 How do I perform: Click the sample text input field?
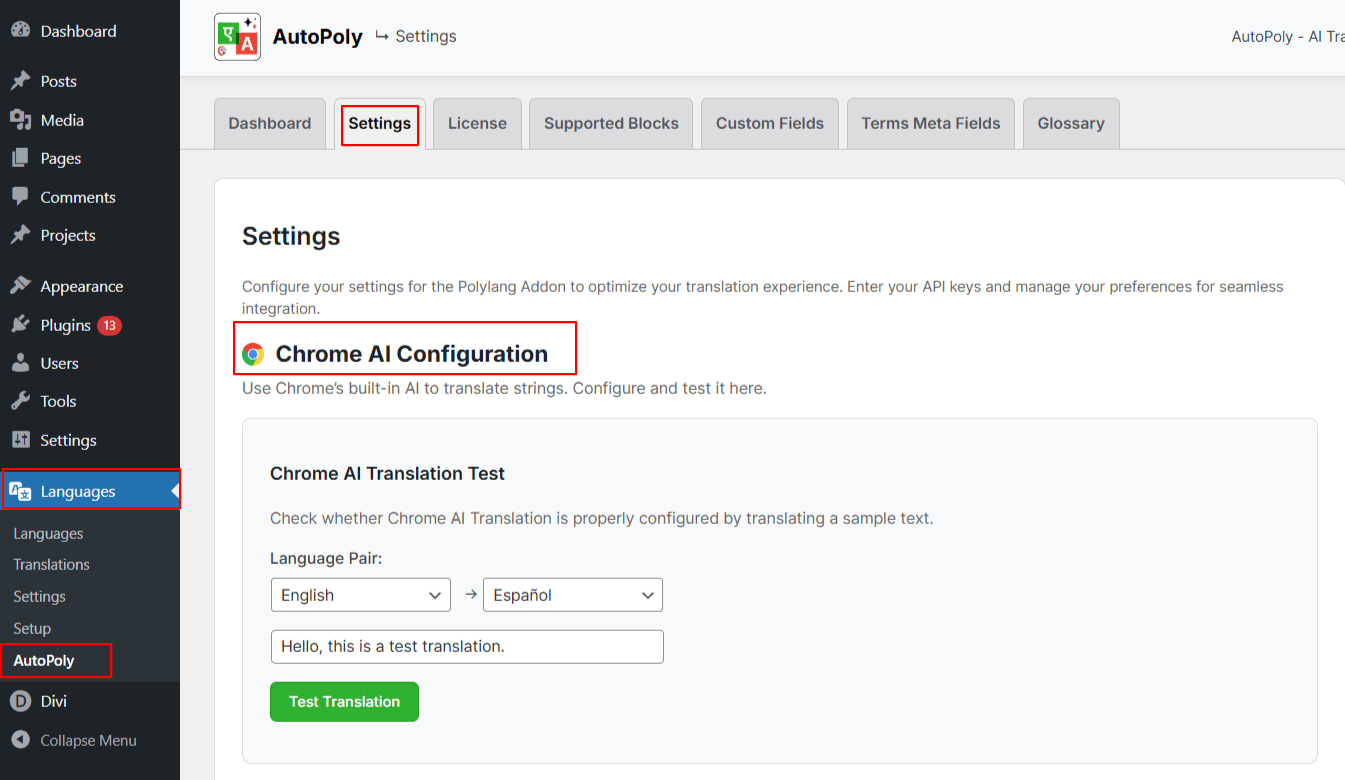[467, 647]
